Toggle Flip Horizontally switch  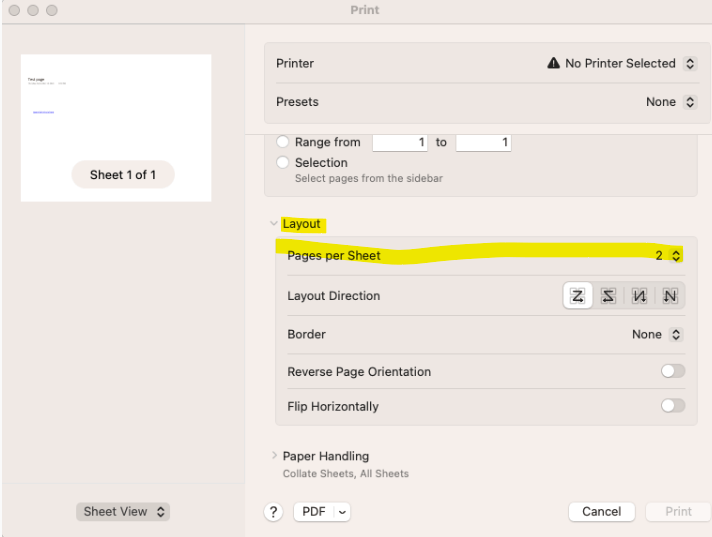point(673,406)
